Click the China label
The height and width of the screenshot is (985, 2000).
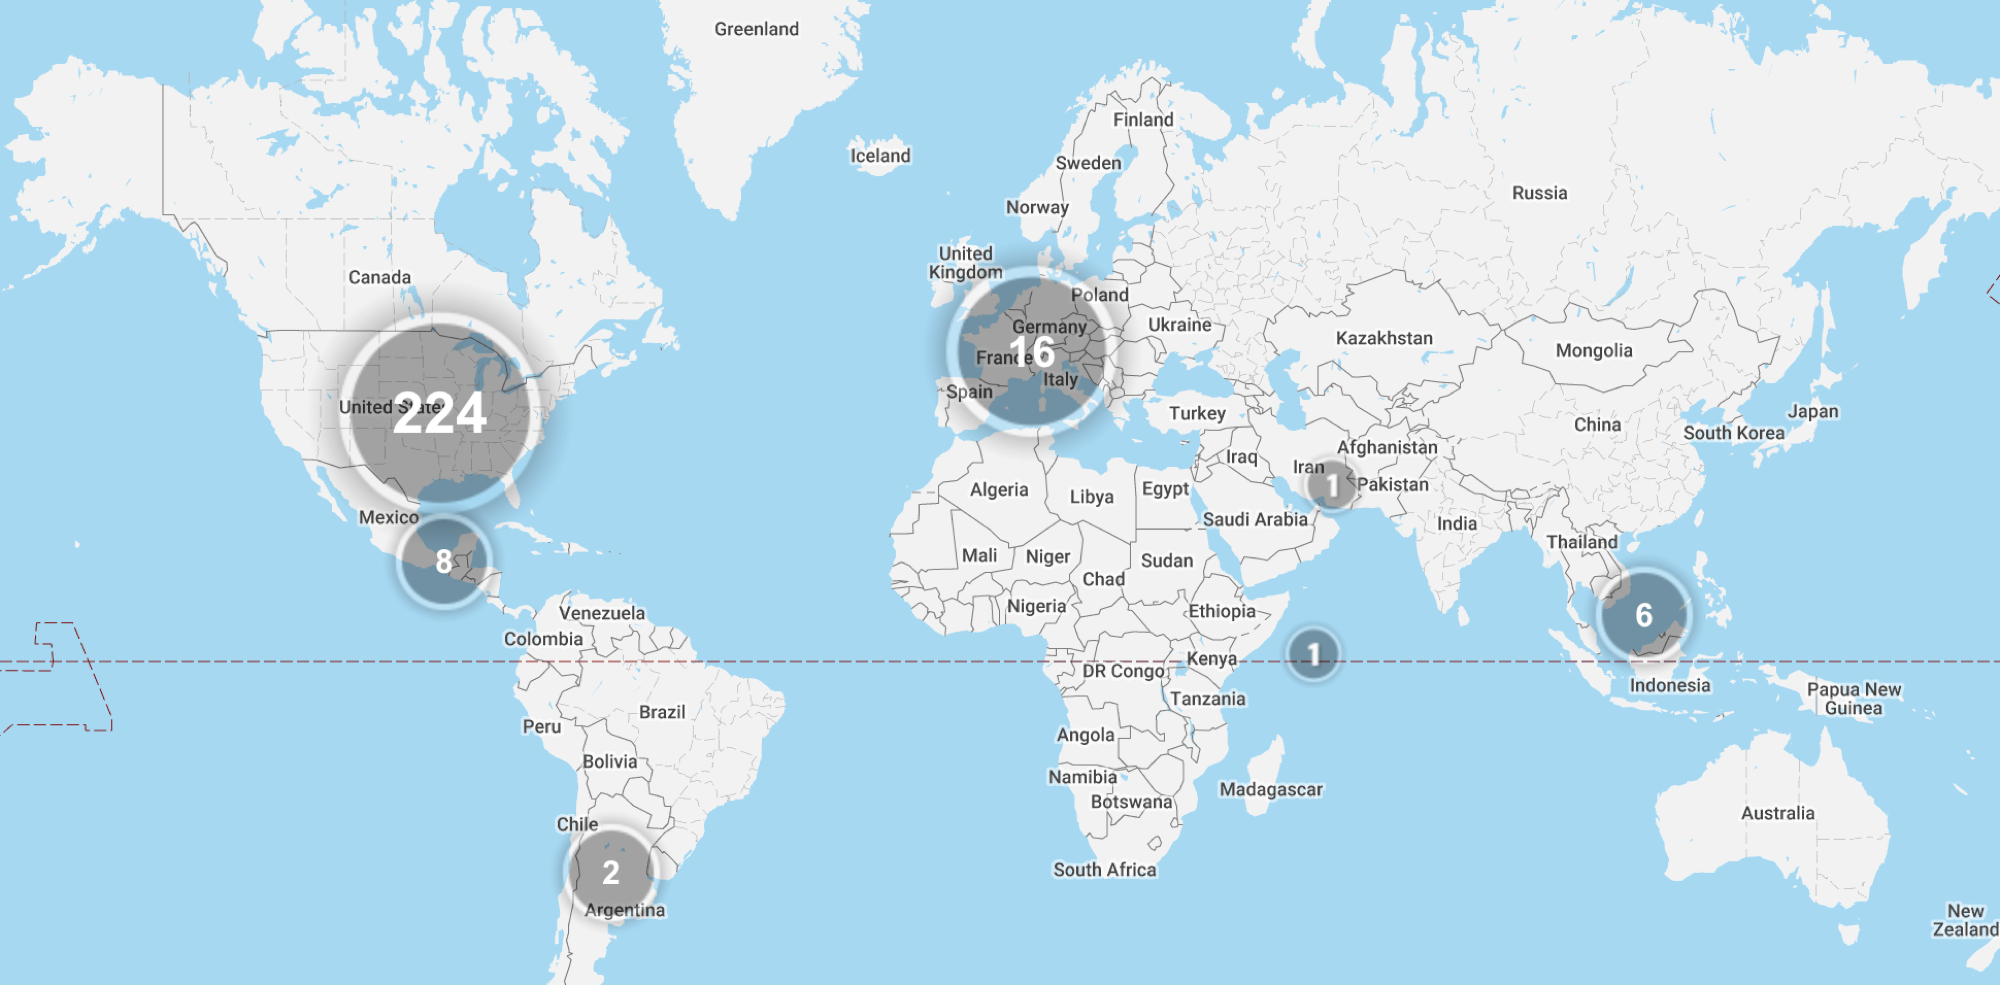(1597, 424)
